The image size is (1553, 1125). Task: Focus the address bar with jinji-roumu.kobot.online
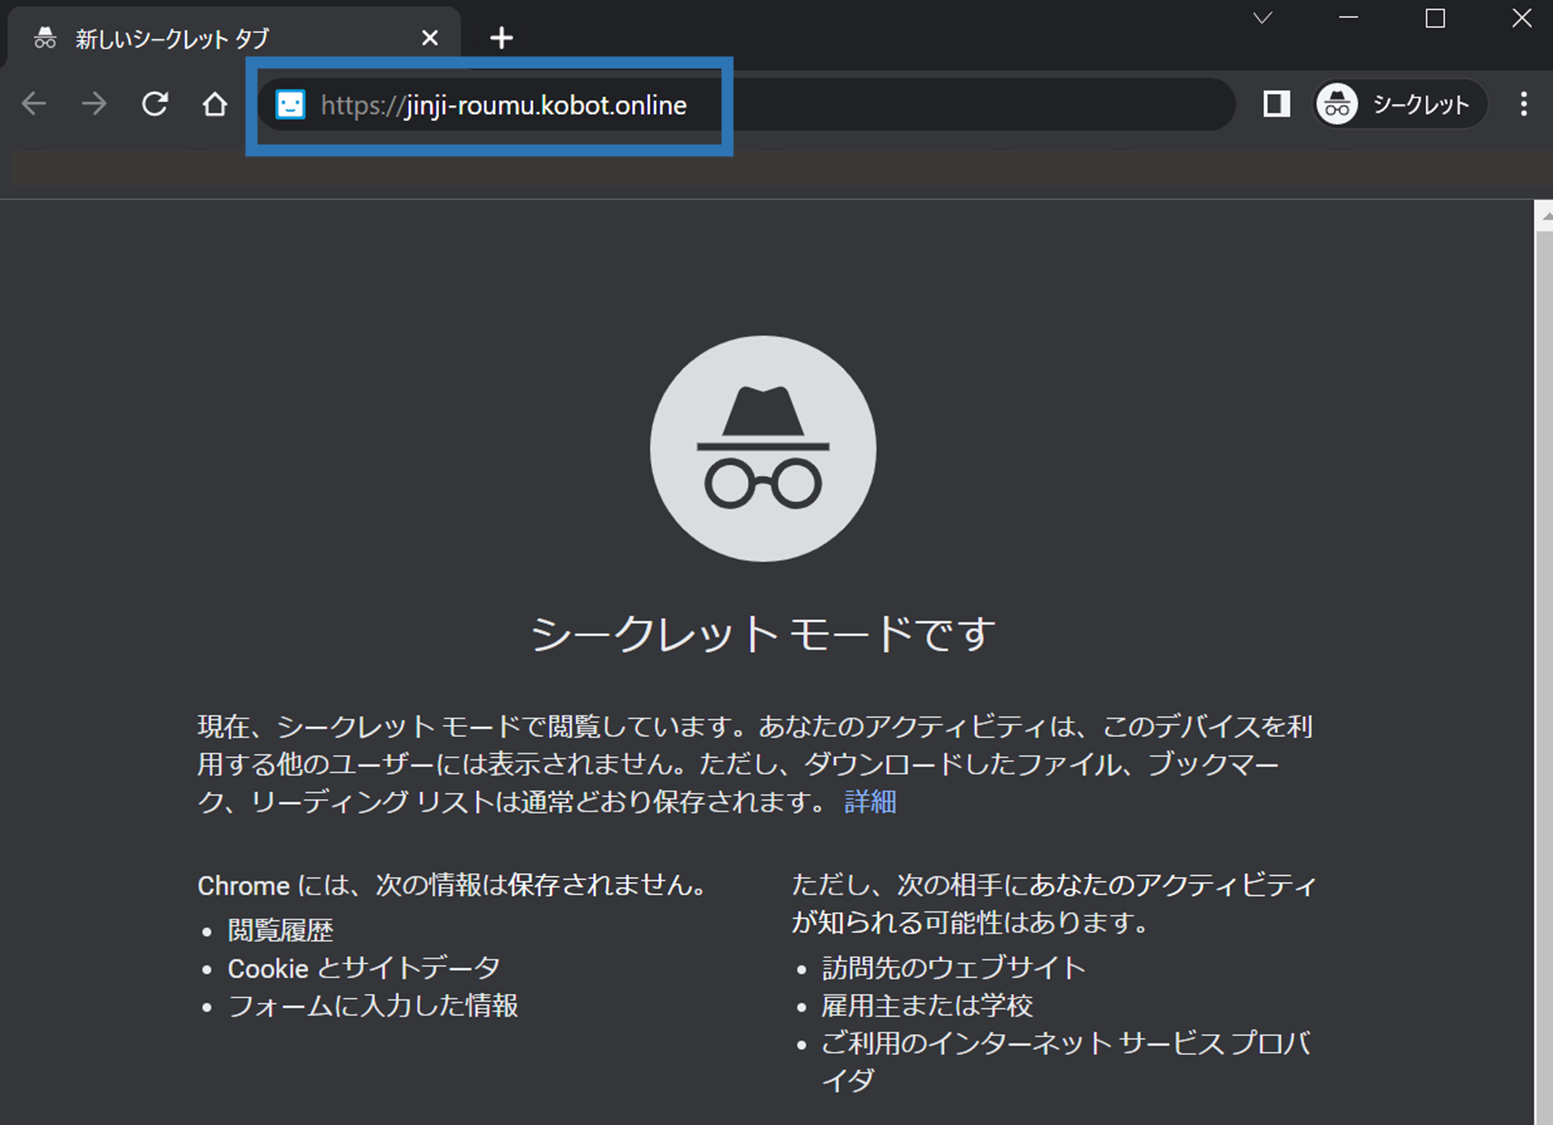click(747, 104)
